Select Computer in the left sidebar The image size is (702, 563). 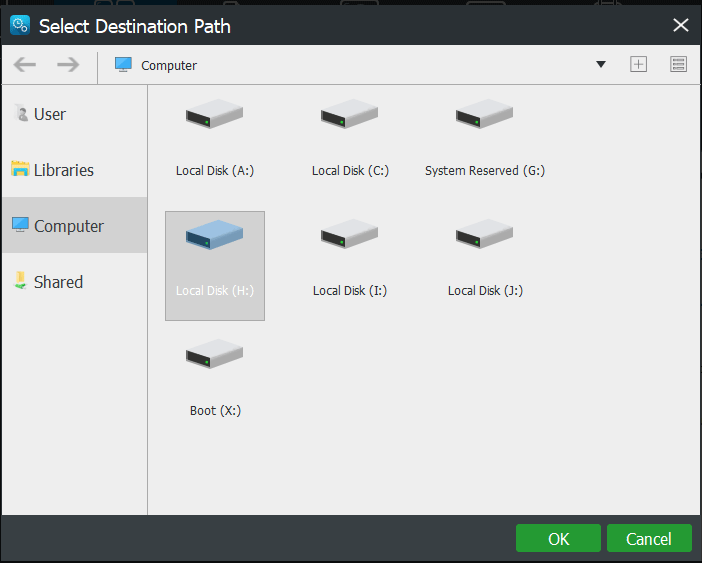(68, 226)
